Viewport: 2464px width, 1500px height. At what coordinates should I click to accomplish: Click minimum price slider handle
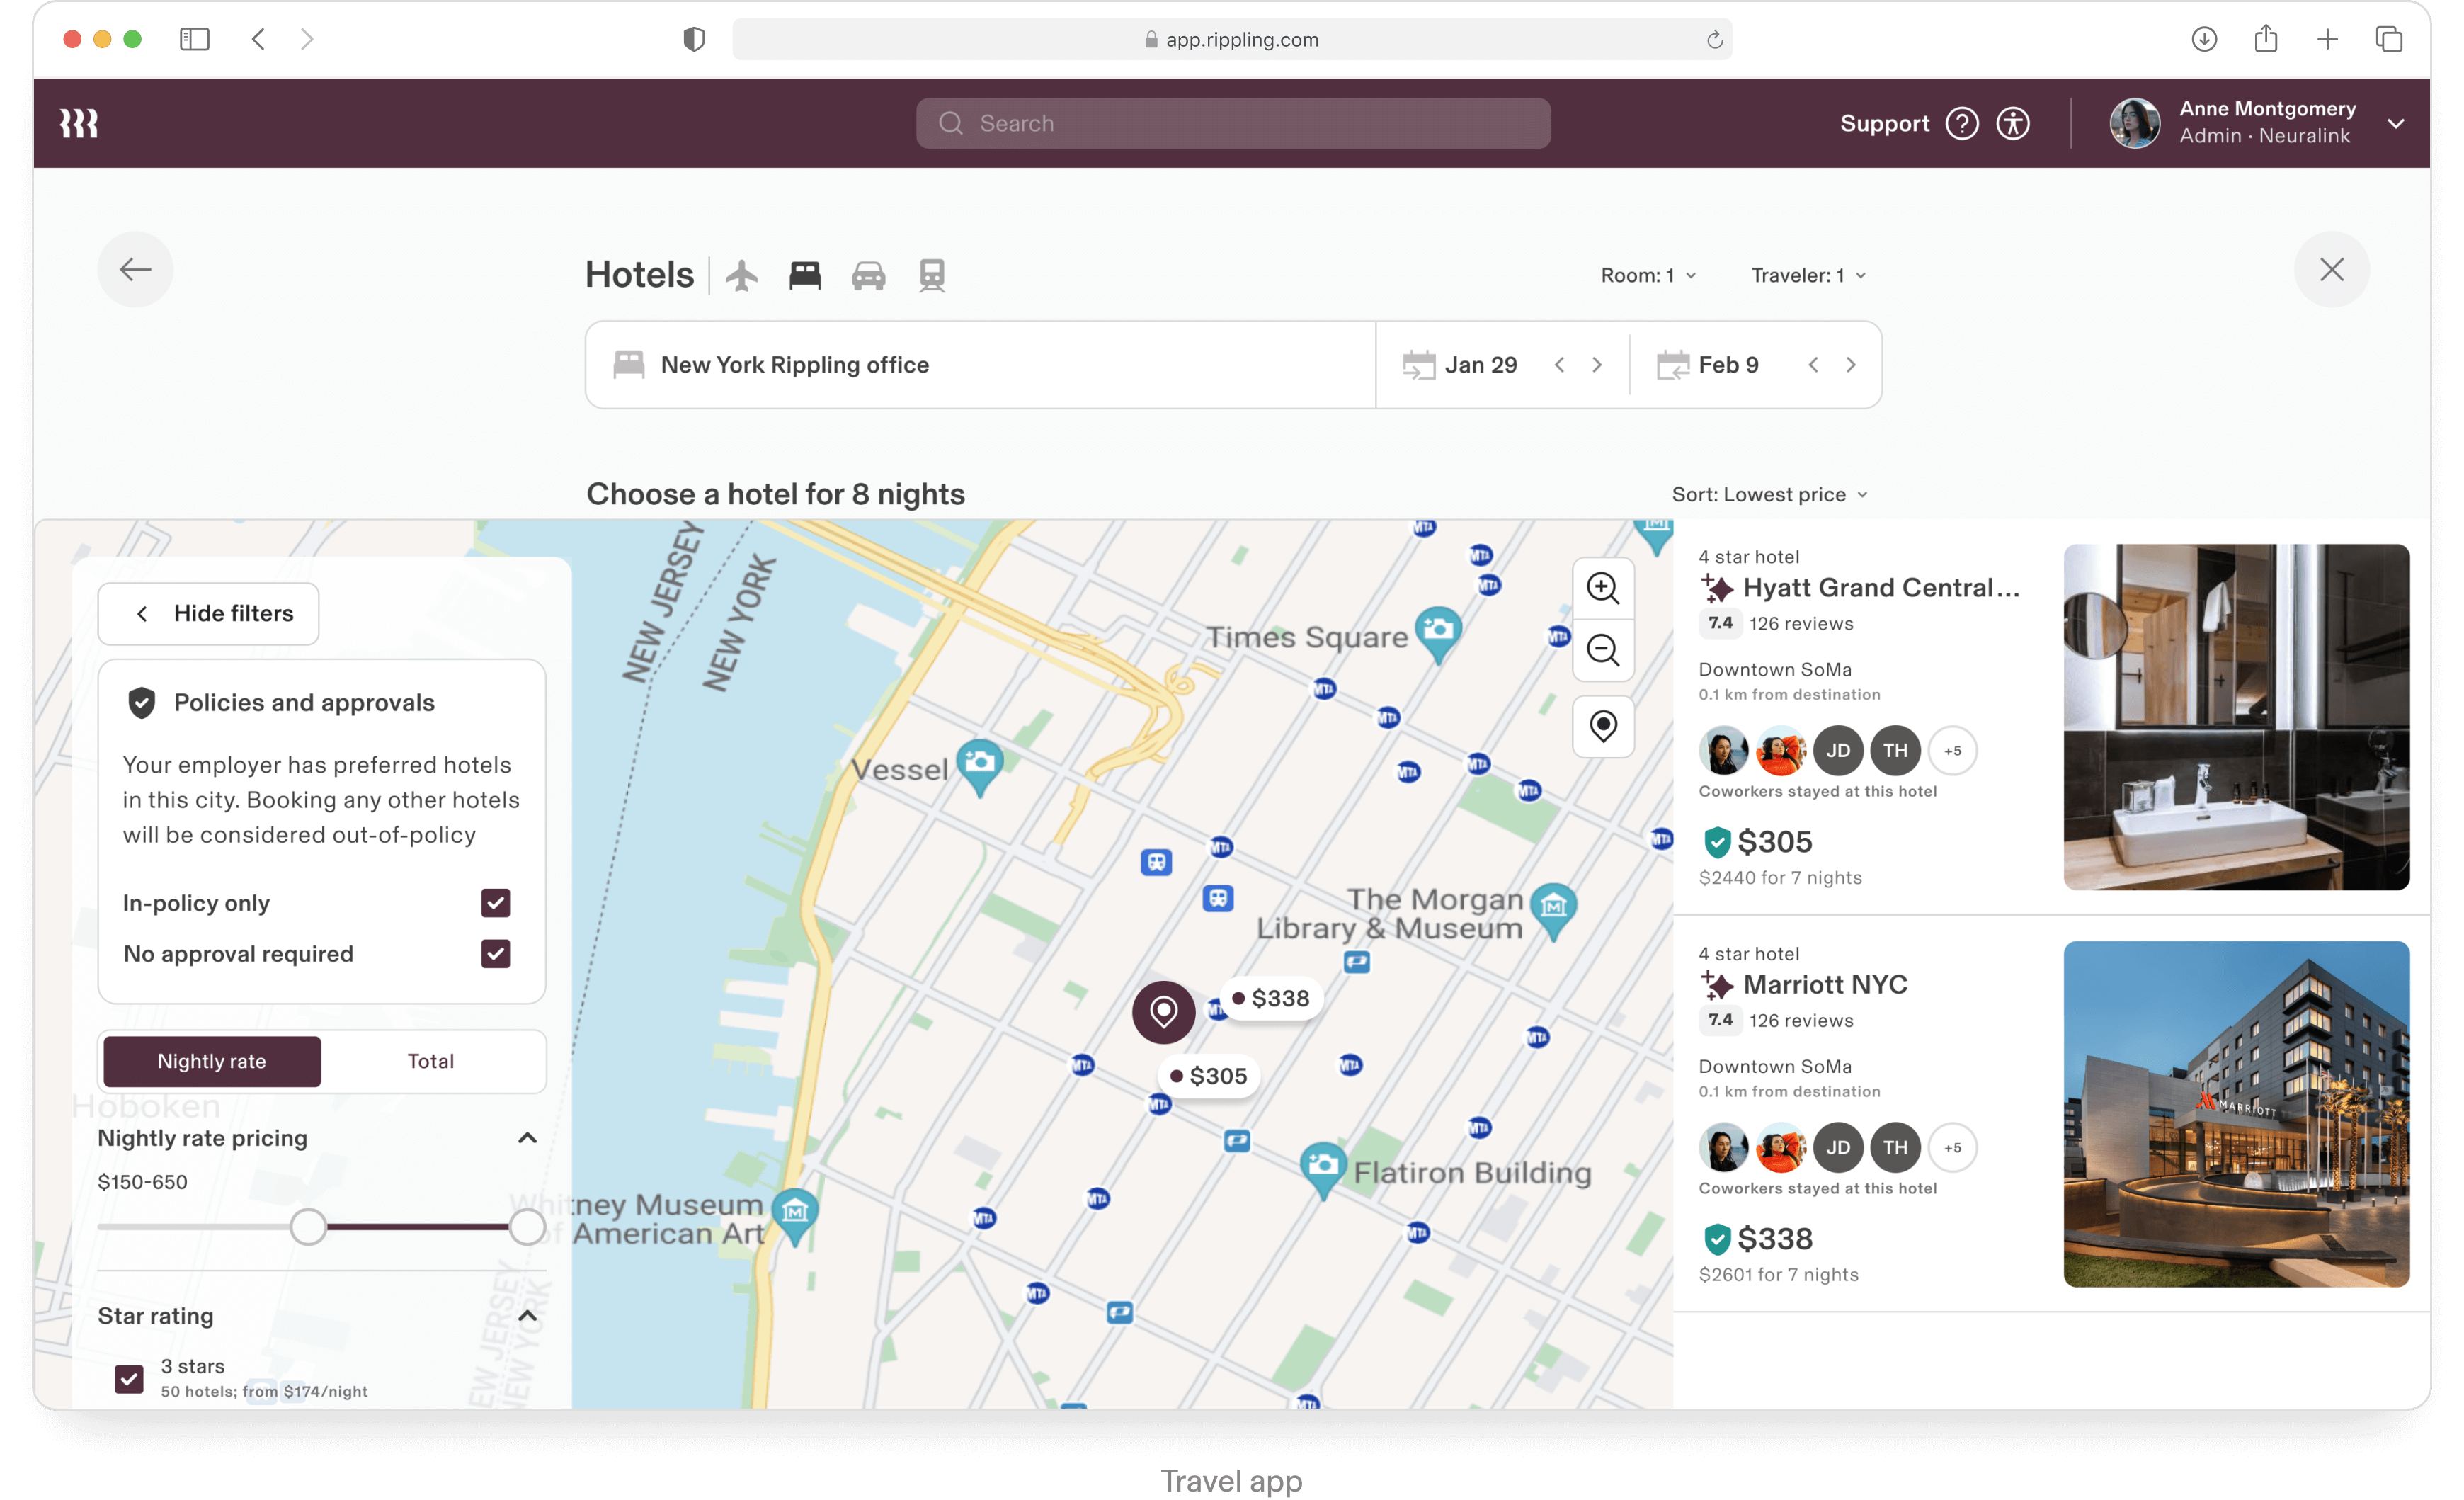tap(308, 1227)
